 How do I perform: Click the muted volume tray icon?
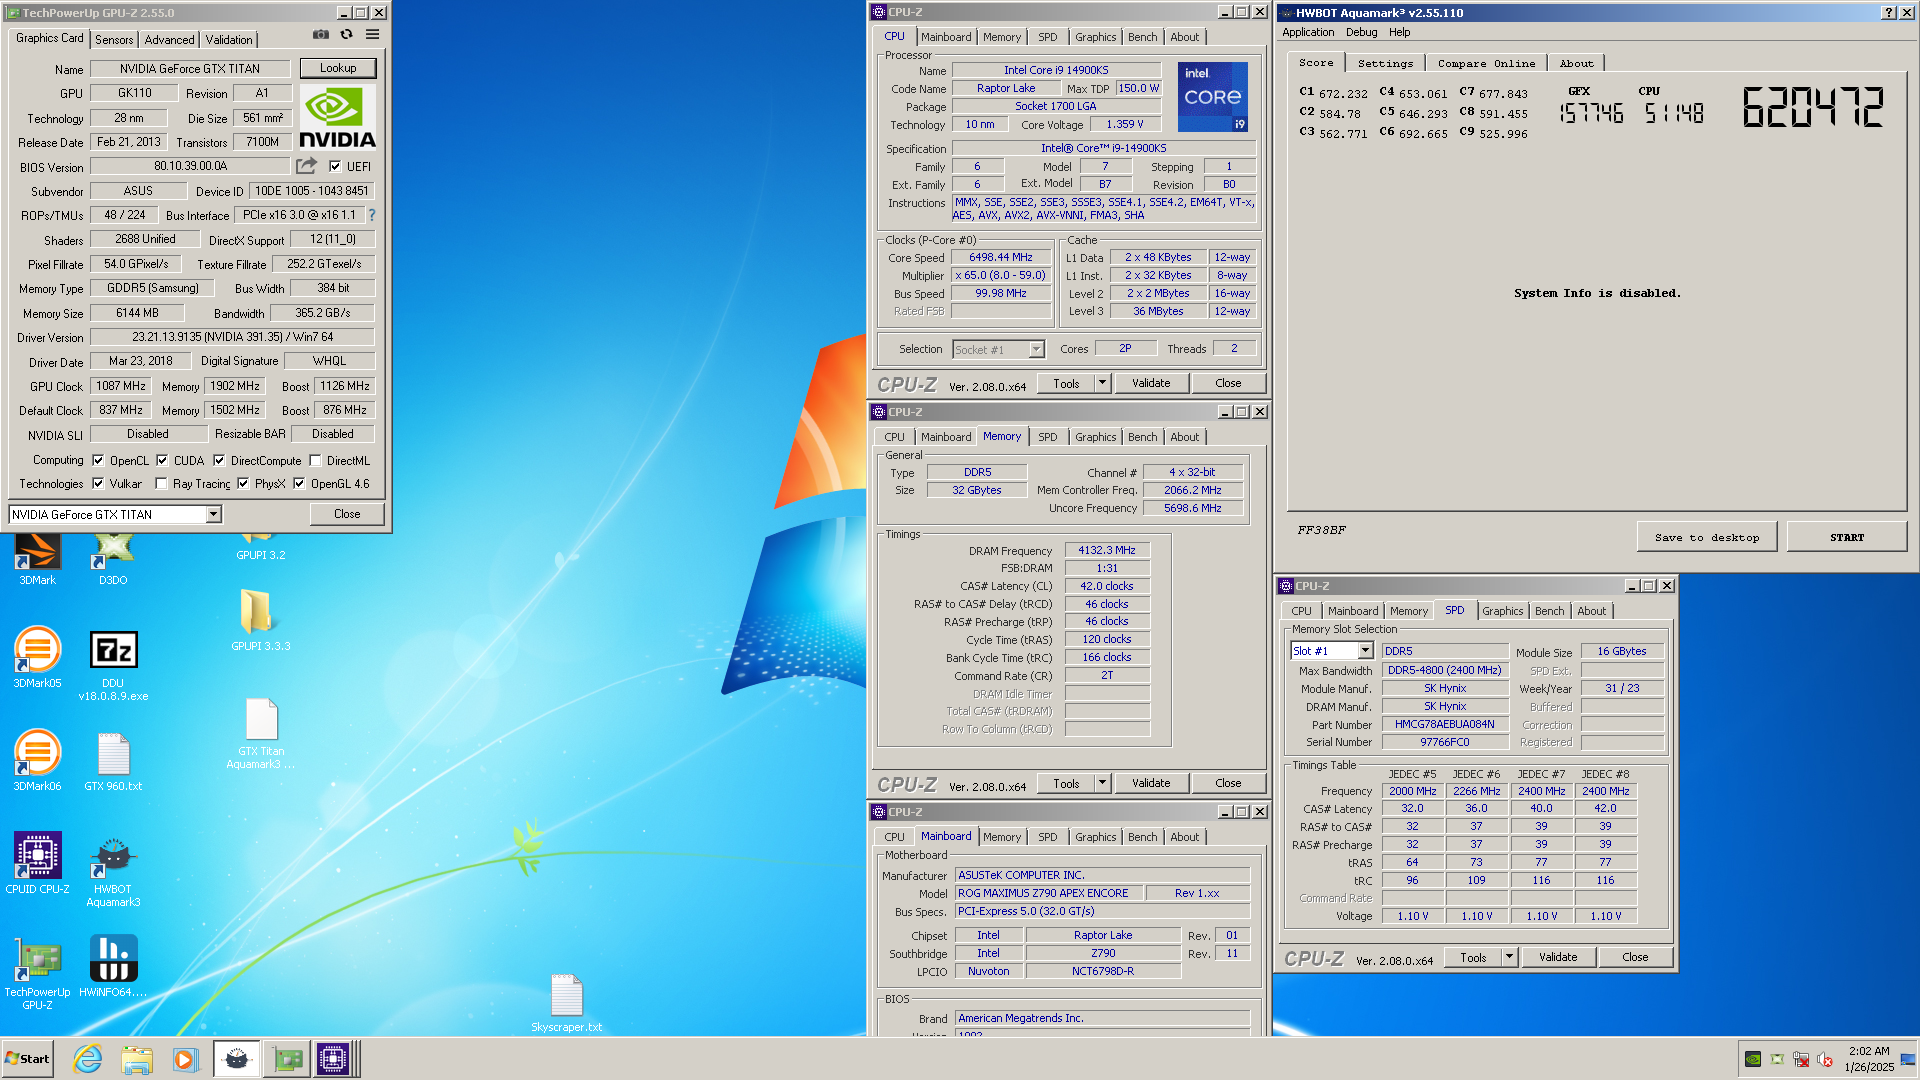point(1825,1059)
